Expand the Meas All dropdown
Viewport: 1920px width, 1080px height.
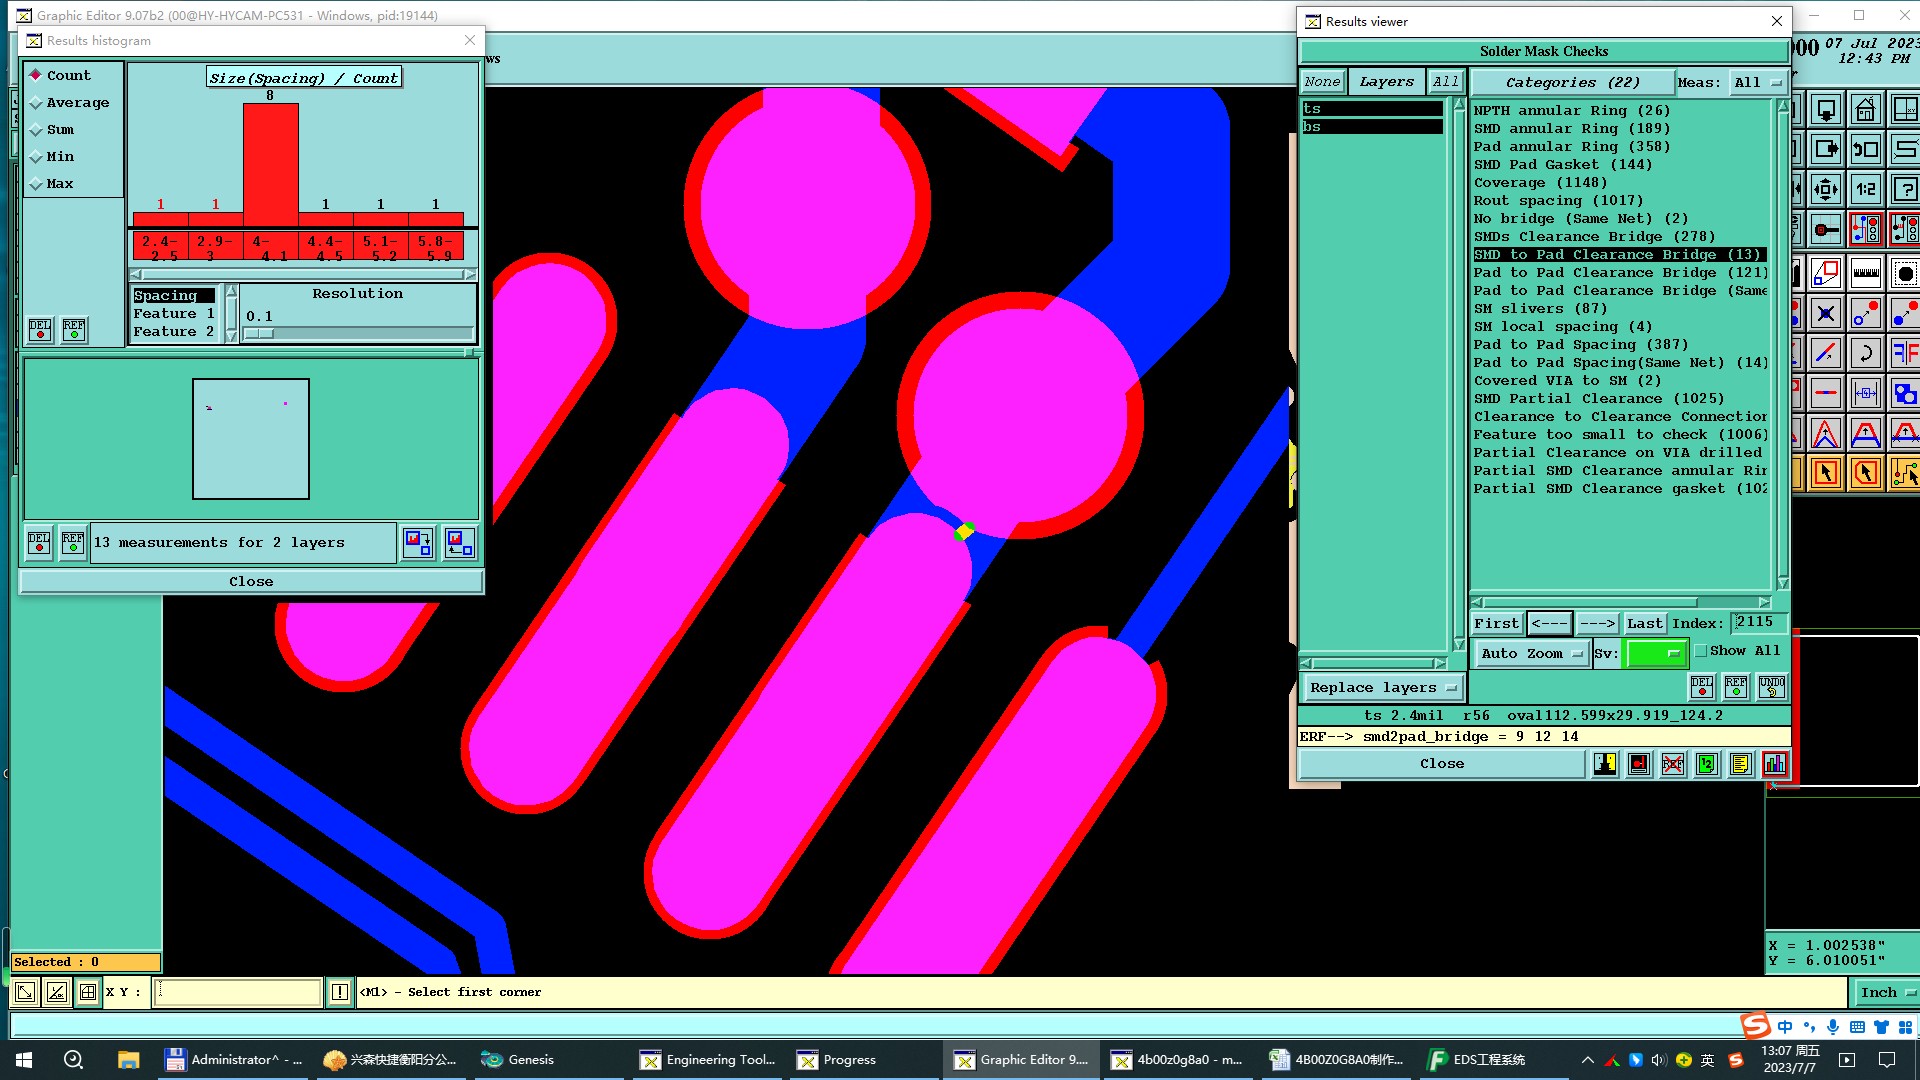coord(1758,83)
